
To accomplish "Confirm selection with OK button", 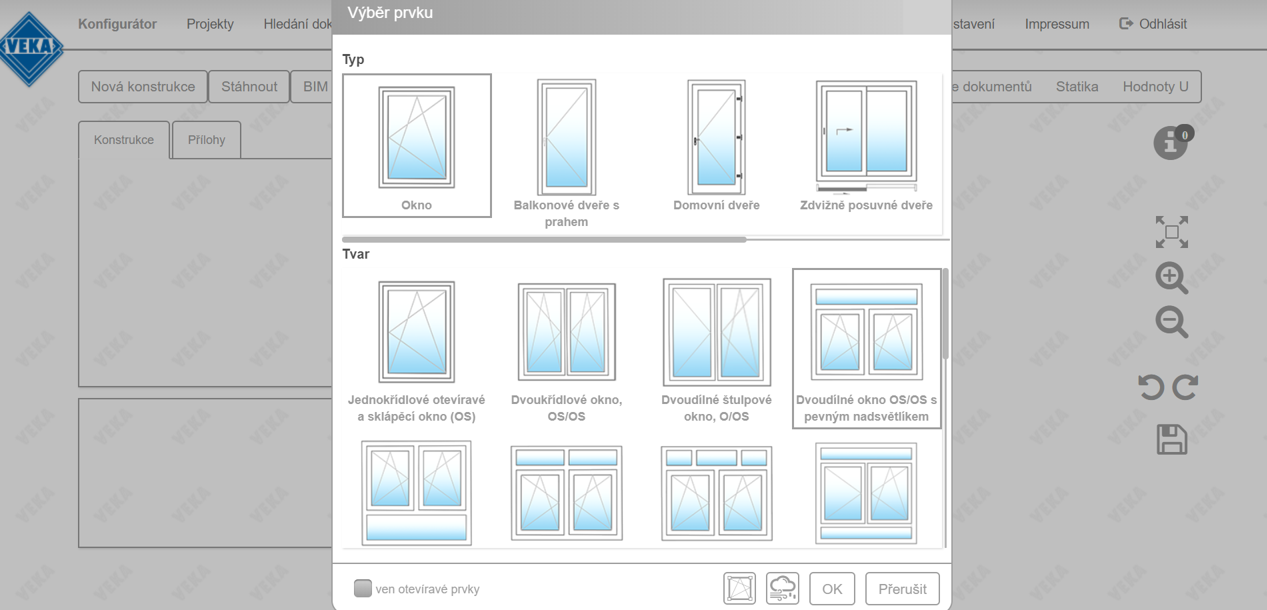I will pos(832,589).
